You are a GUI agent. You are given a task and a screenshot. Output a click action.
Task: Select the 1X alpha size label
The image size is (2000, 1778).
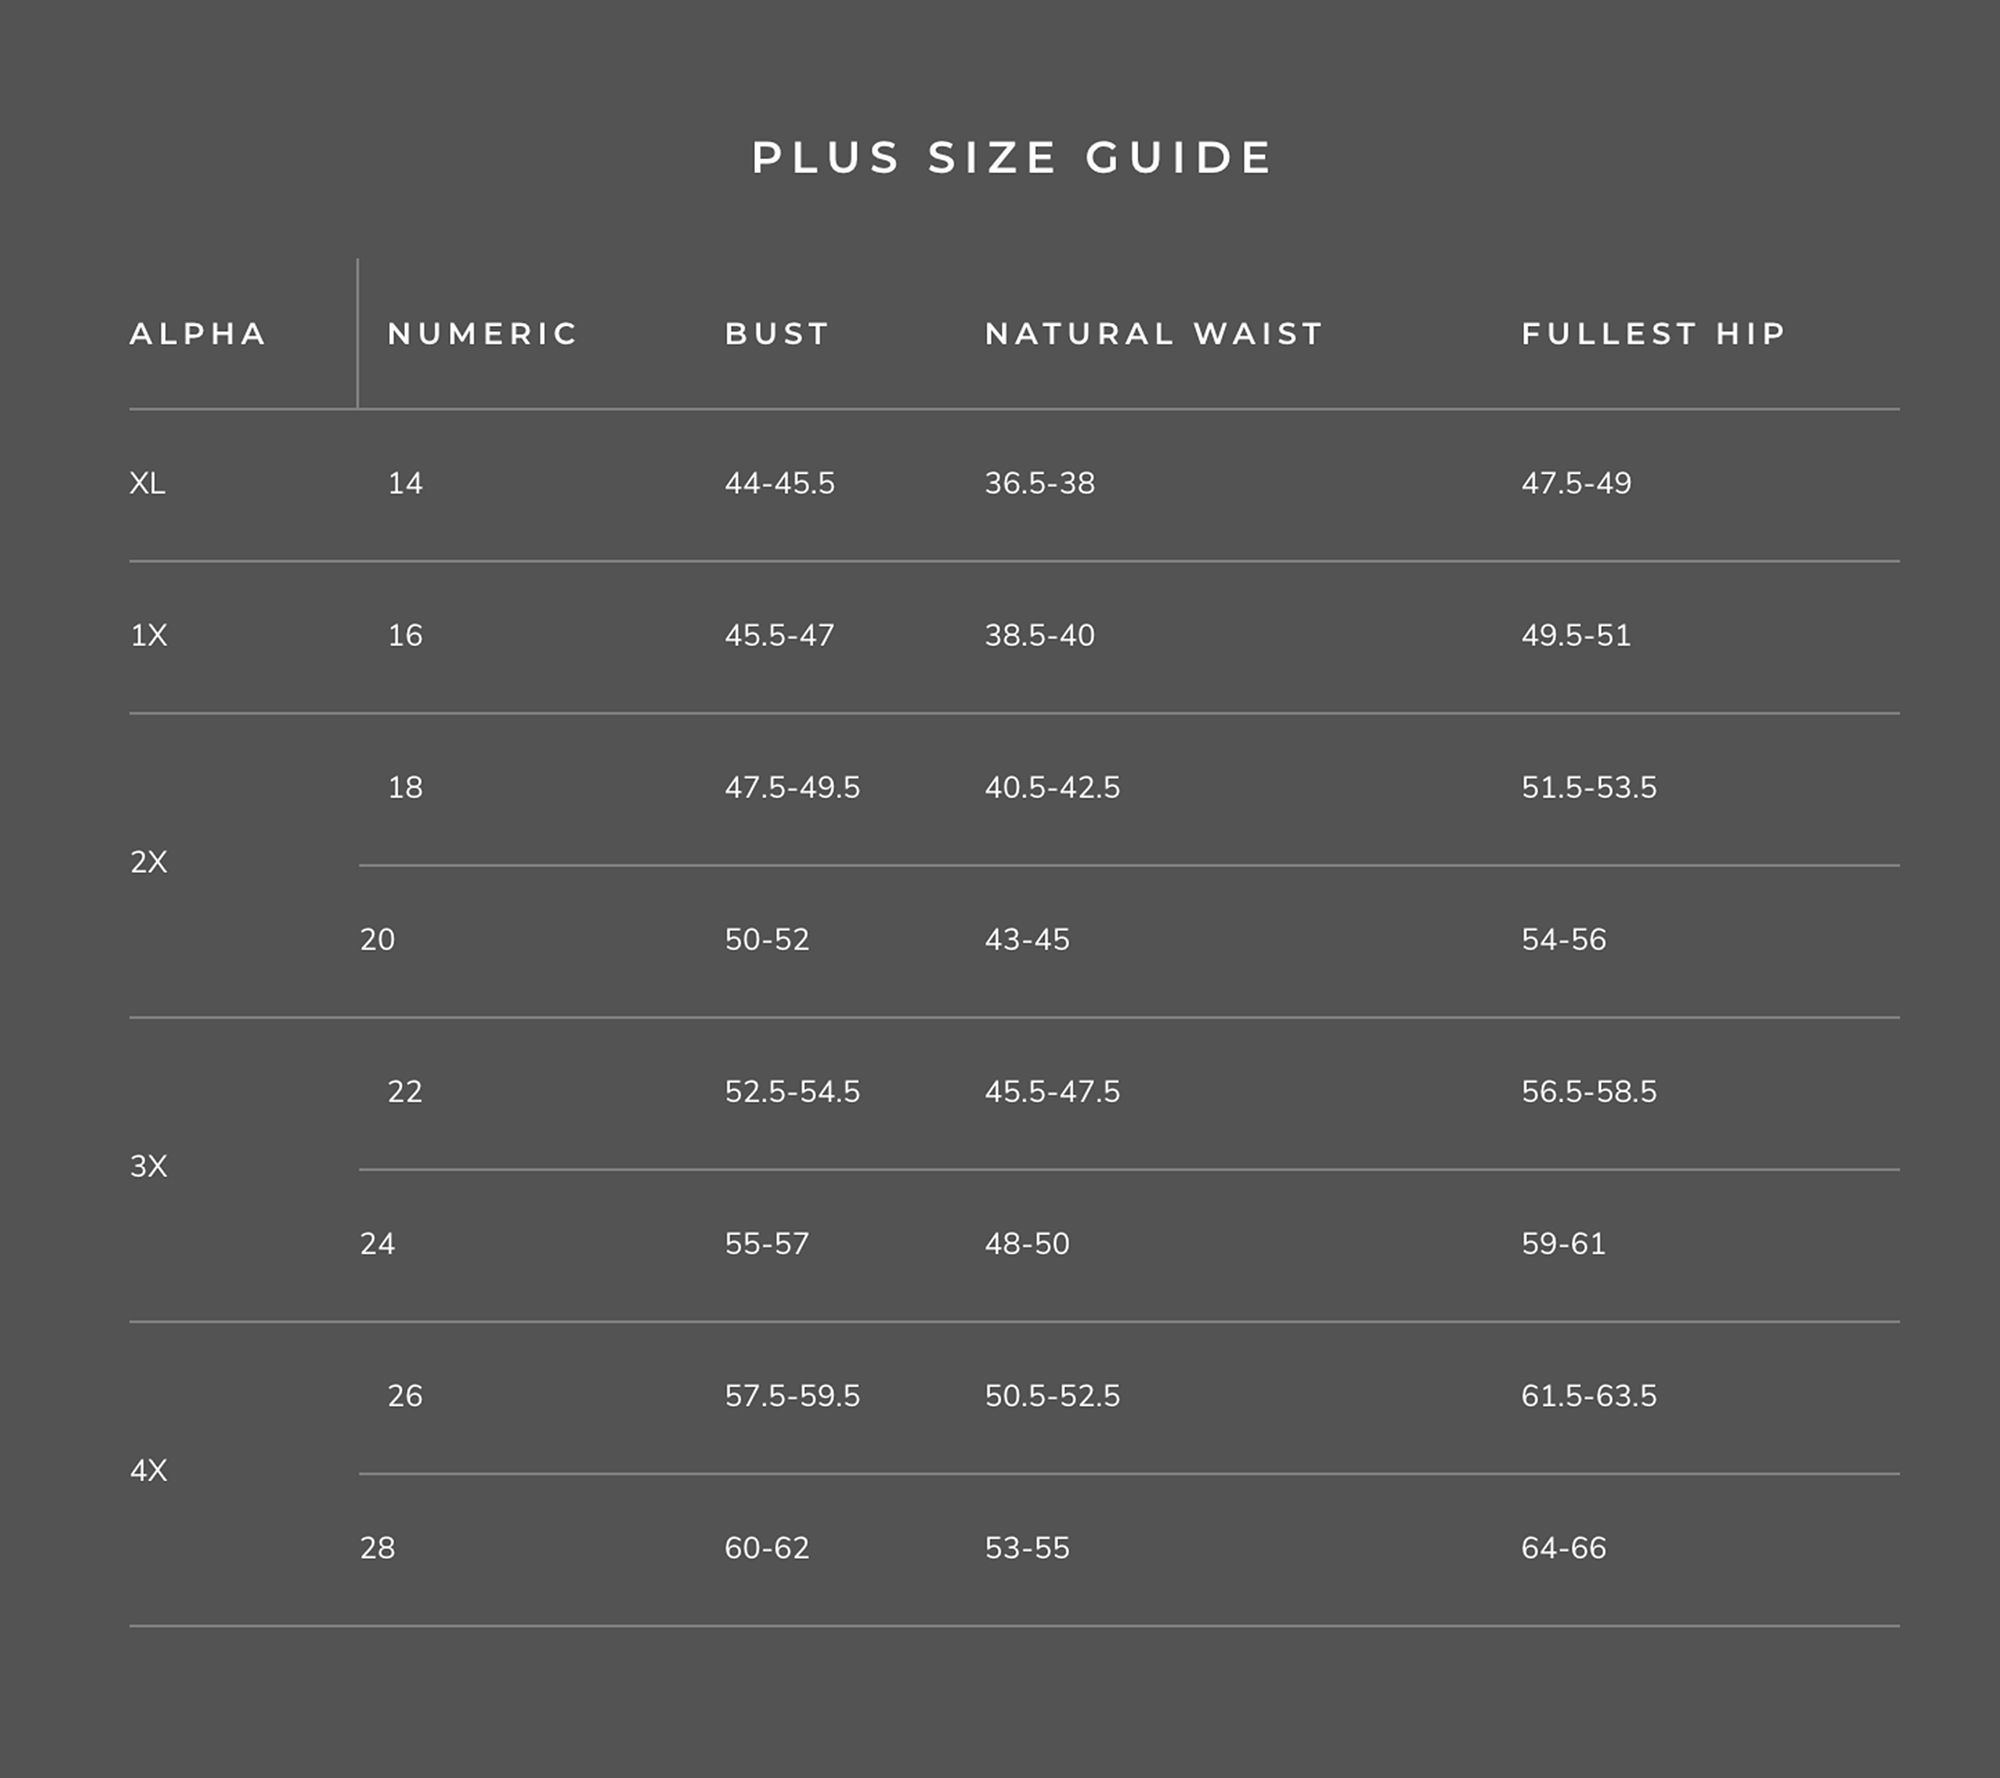[148, 636]
